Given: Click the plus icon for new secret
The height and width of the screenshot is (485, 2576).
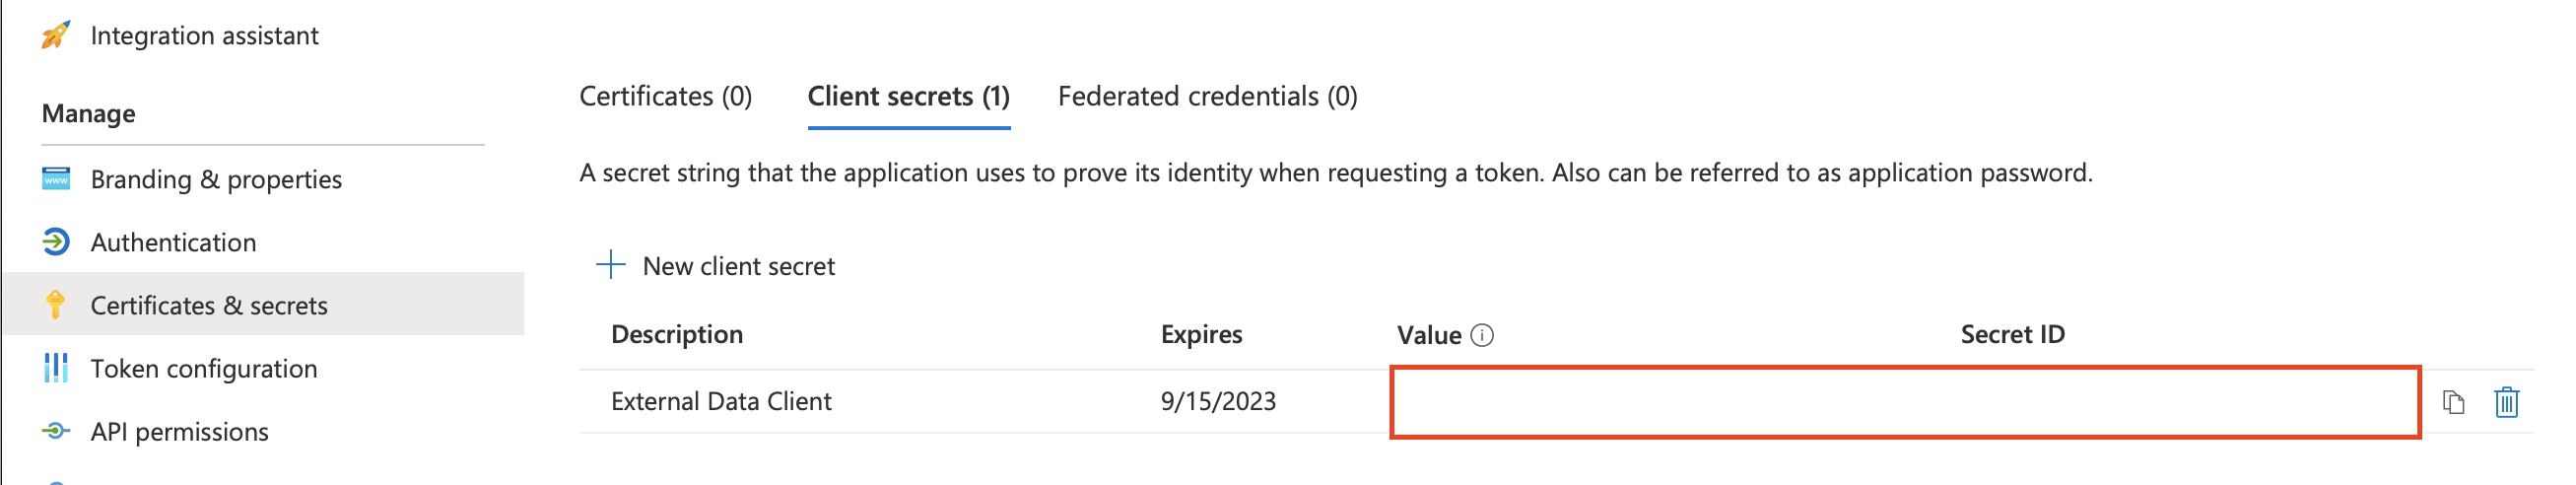Looking at the screenshot, I should point(610,265).
